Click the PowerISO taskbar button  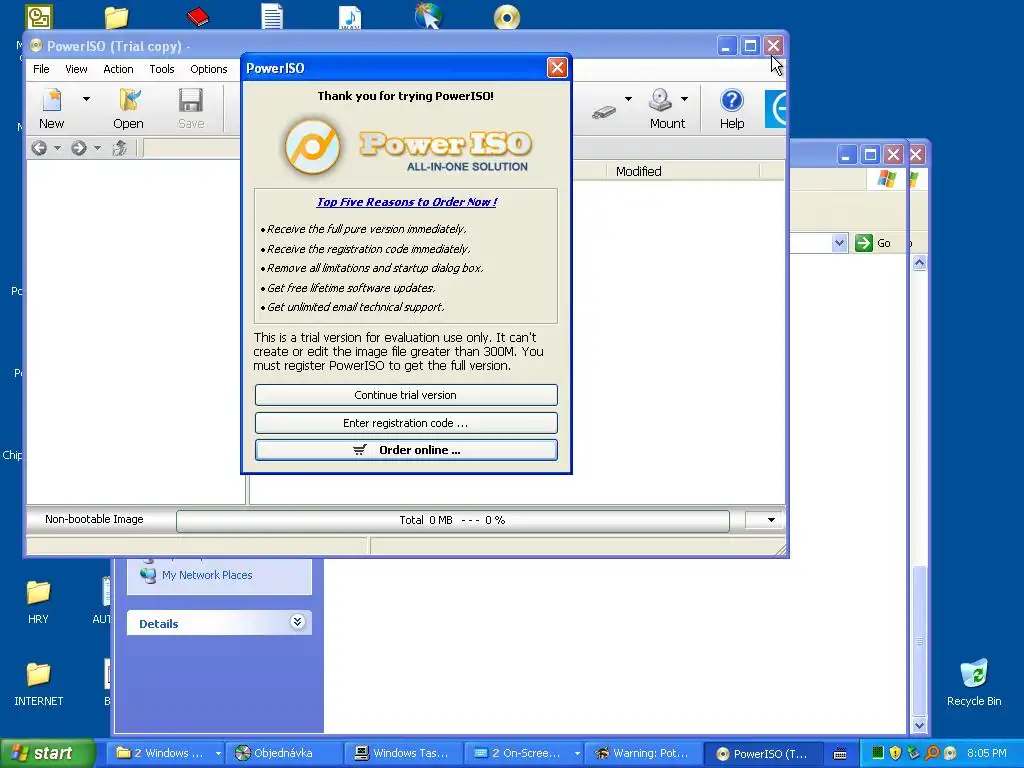click(763, 753)
